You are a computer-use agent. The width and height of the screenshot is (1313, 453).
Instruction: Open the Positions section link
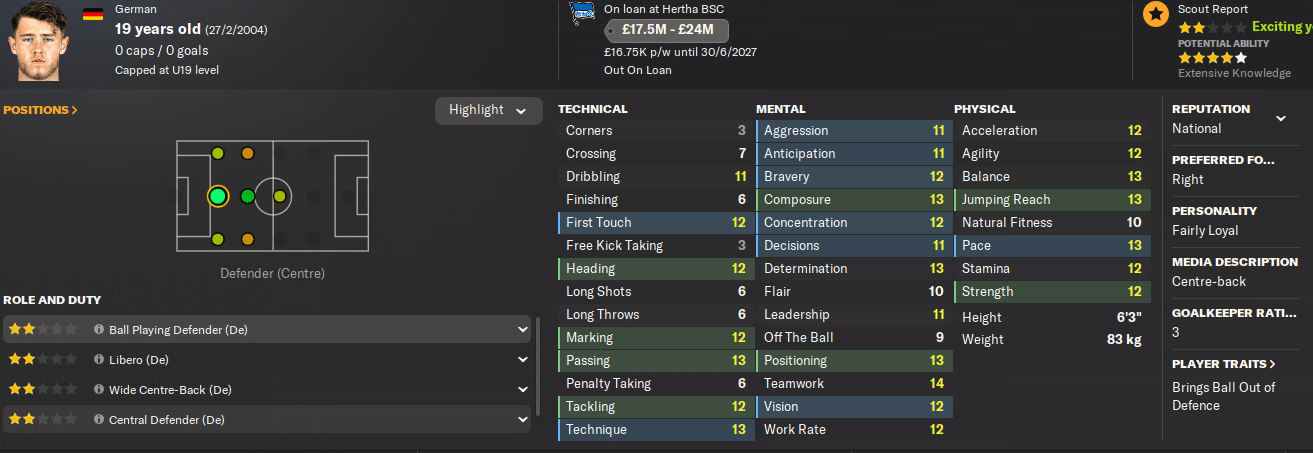(41, 110)
